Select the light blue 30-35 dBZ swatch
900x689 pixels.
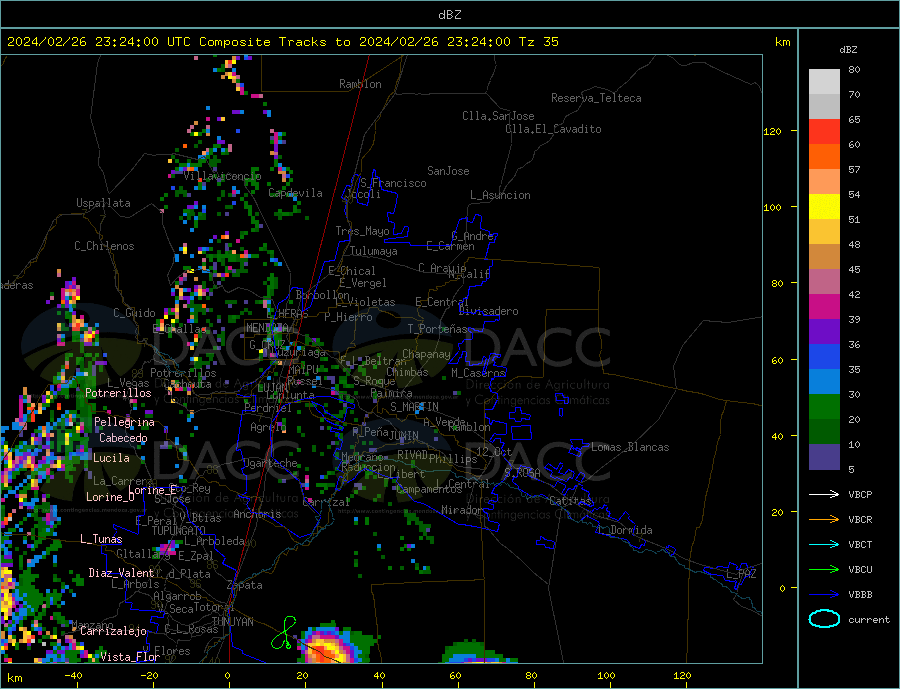click(824, 382)
